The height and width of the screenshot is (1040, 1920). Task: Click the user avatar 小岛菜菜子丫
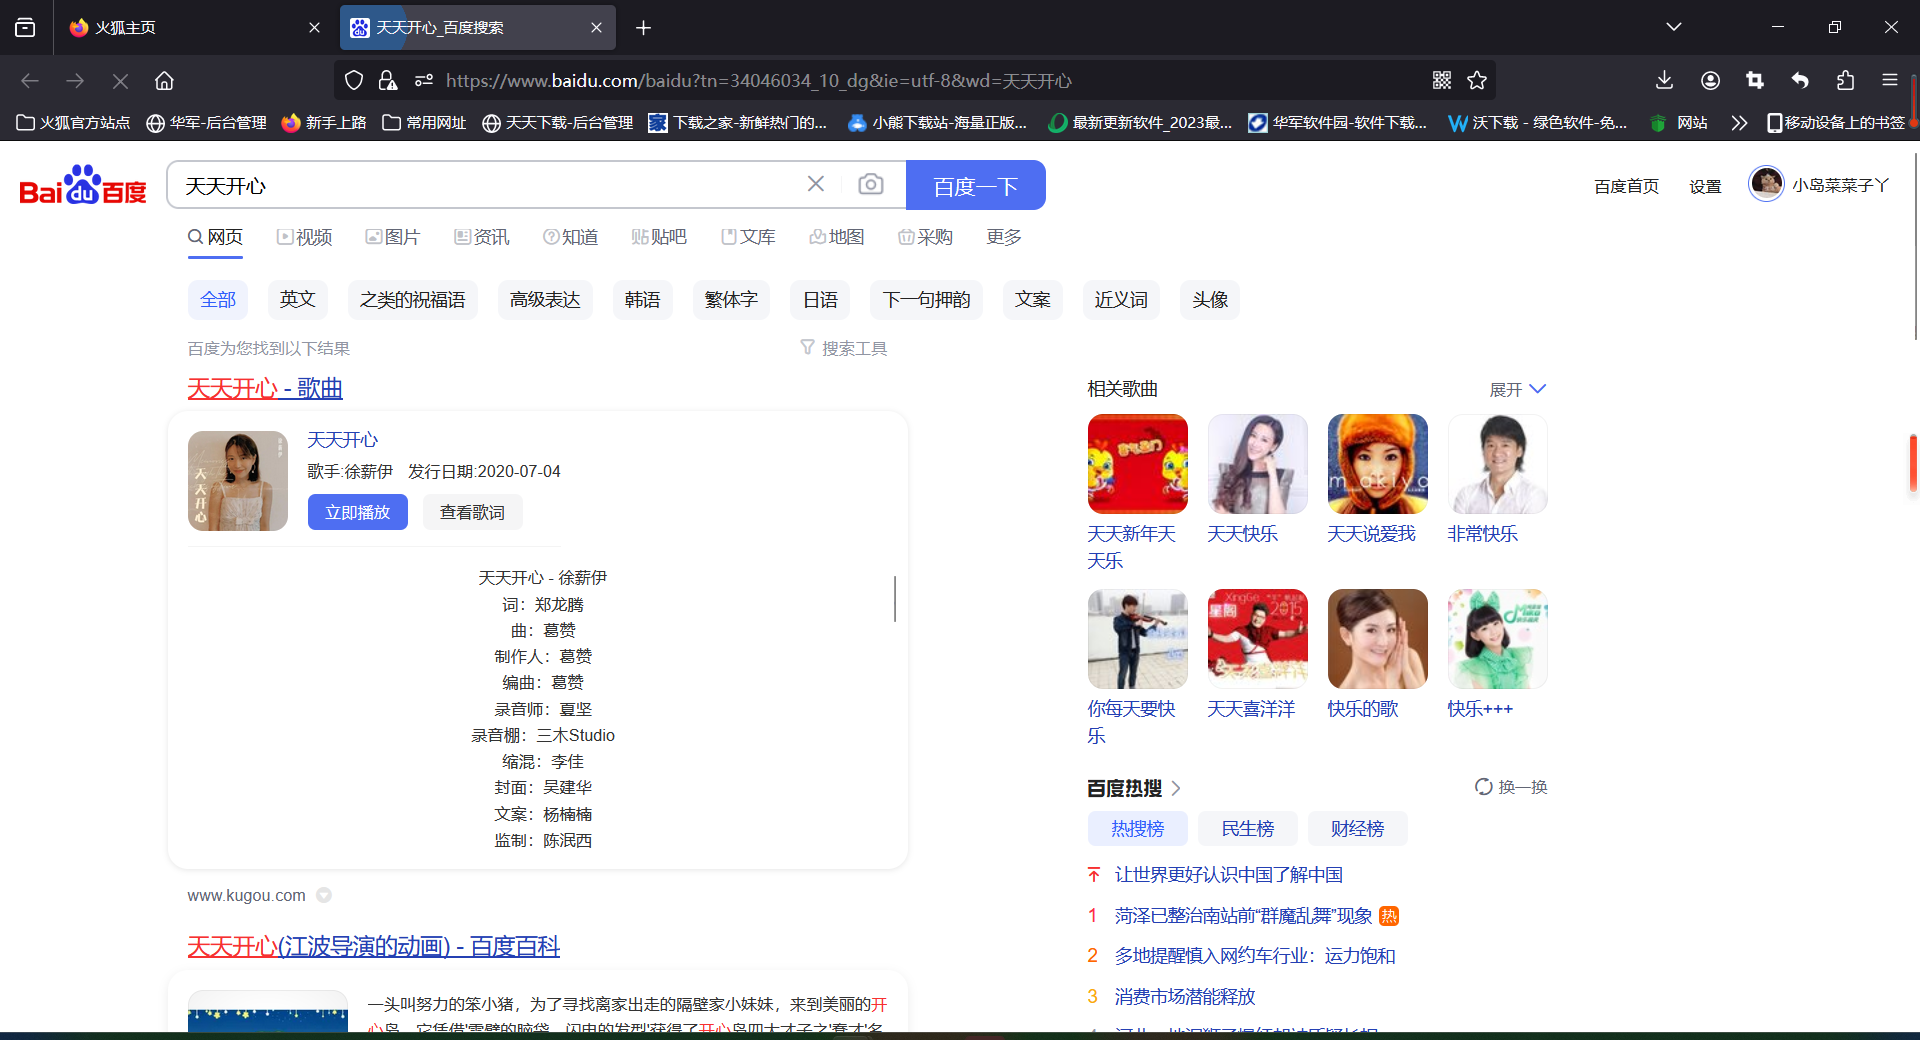click(x=1766, y=183)
